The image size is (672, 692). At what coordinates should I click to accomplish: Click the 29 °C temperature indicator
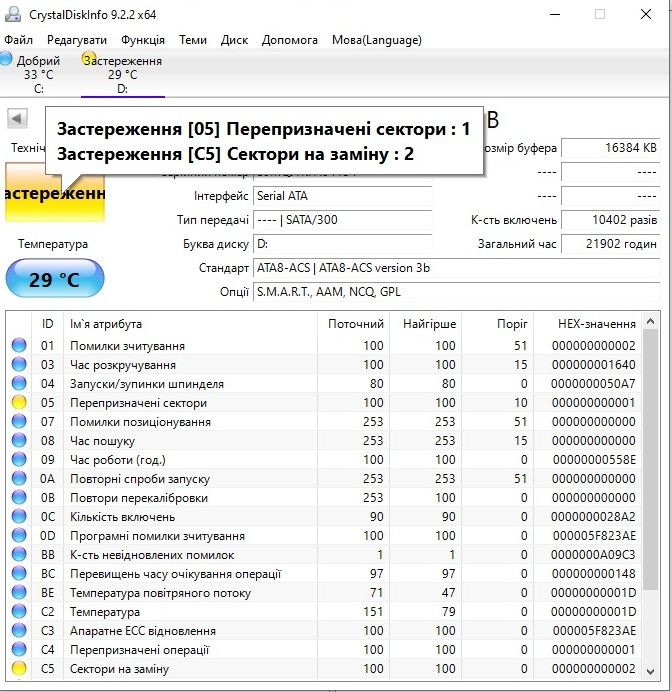click(x=55, y=278)
